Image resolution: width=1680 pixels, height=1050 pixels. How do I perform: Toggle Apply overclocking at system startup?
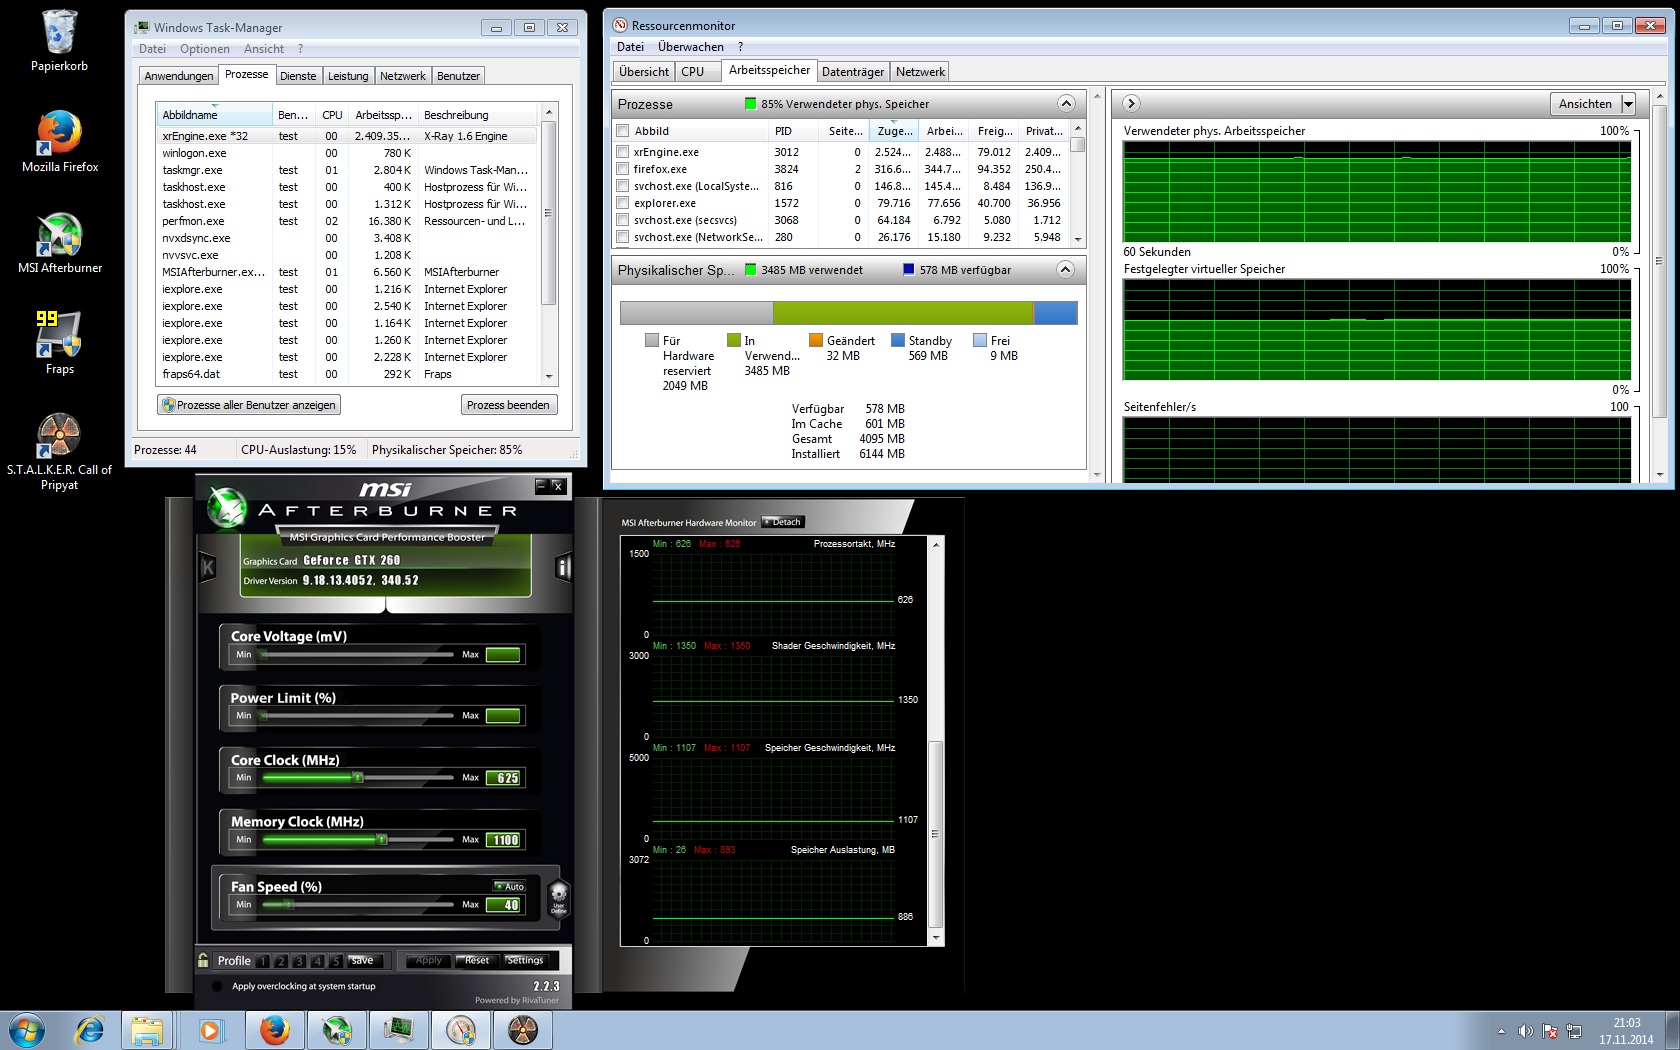coord(217,986)
